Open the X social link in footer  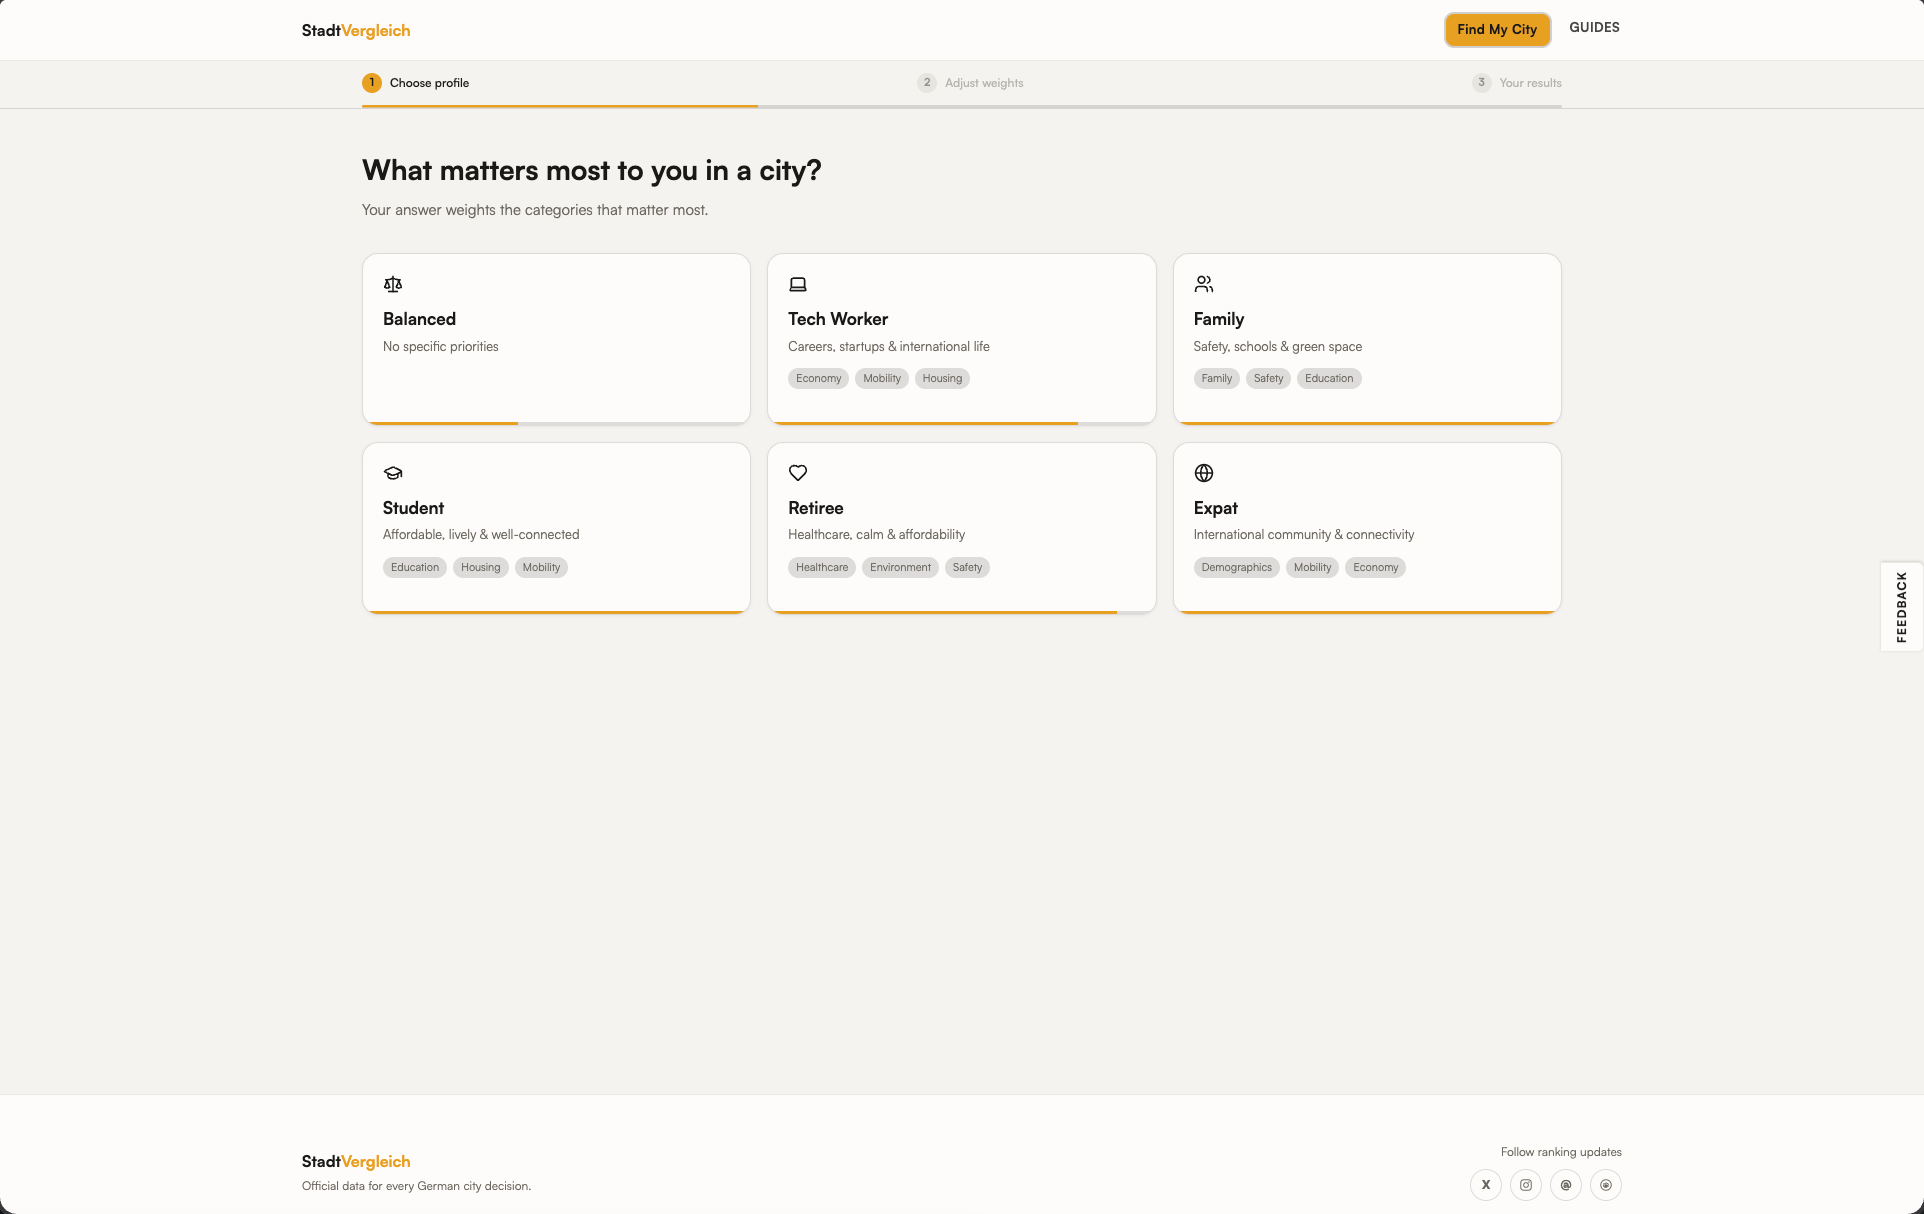click(1486, 1185)
